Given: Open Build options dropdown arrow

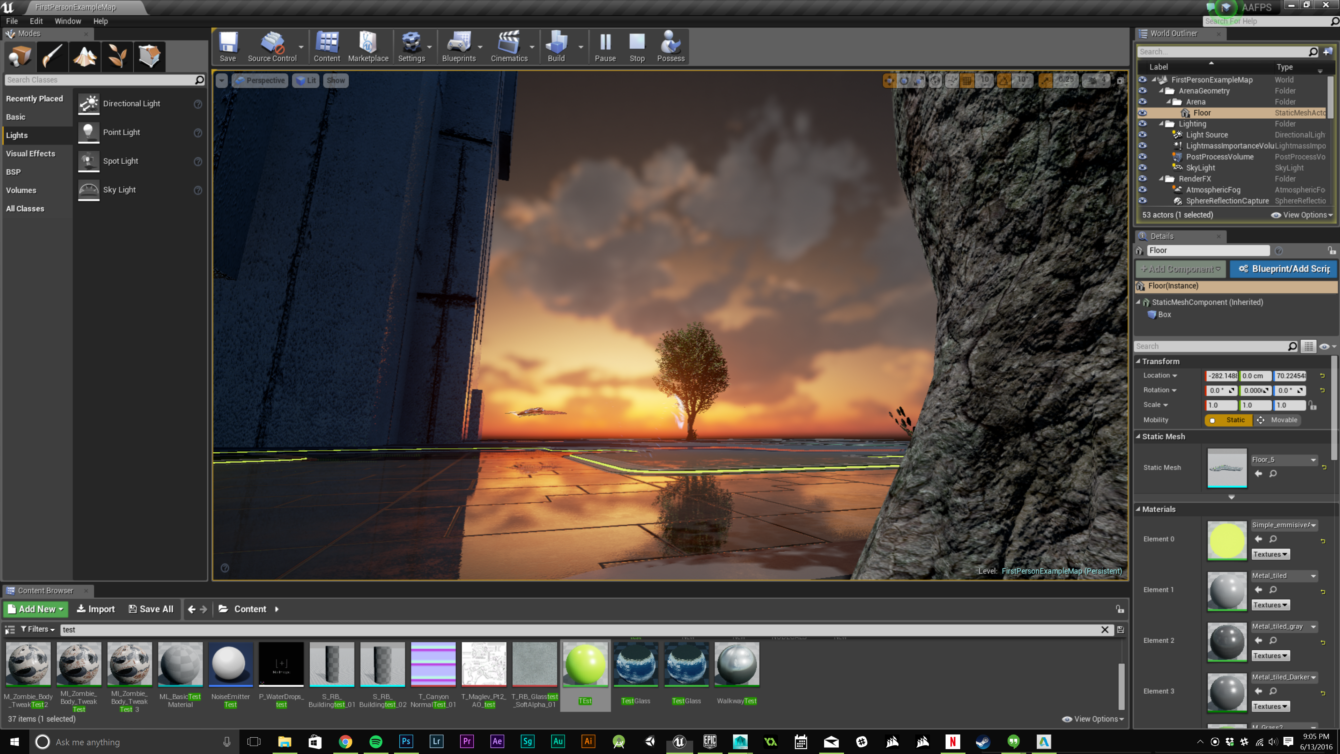Looking at the screenshot, I should click(x=579, y=46).
